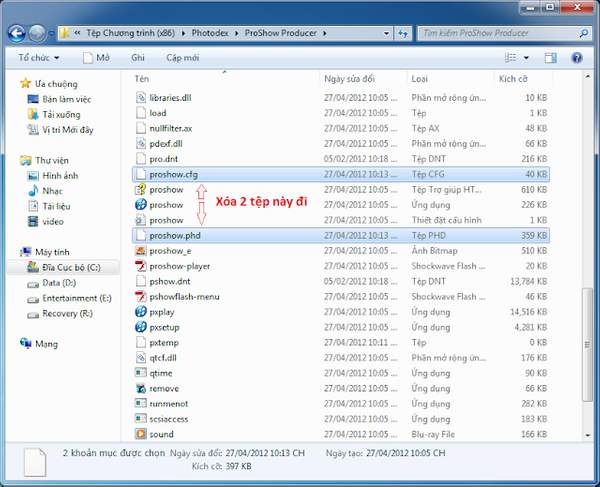
Task: Click pxsetup application icon
Action: pos(141,327)
